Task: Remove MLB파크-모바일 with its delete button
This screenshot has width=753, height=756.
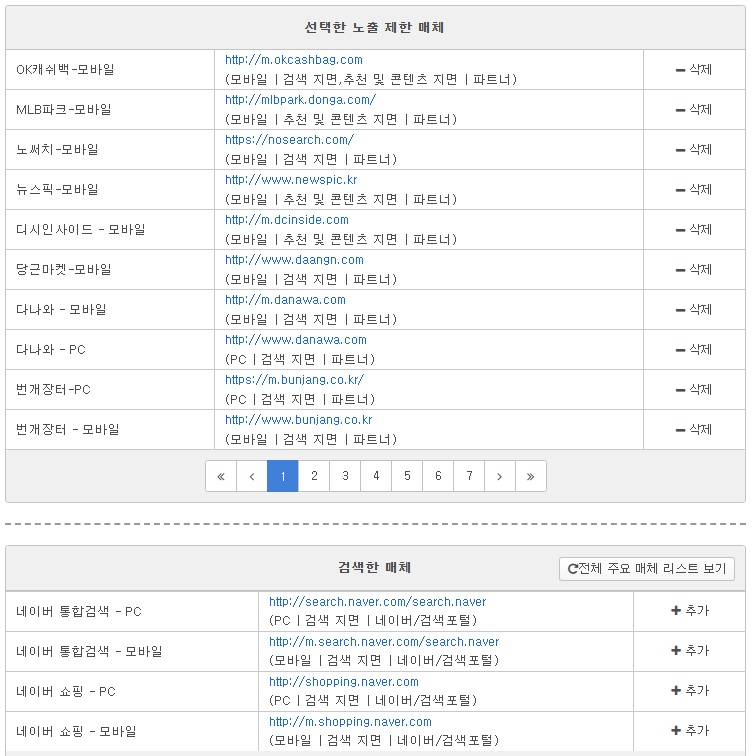Action: point(694,110)
